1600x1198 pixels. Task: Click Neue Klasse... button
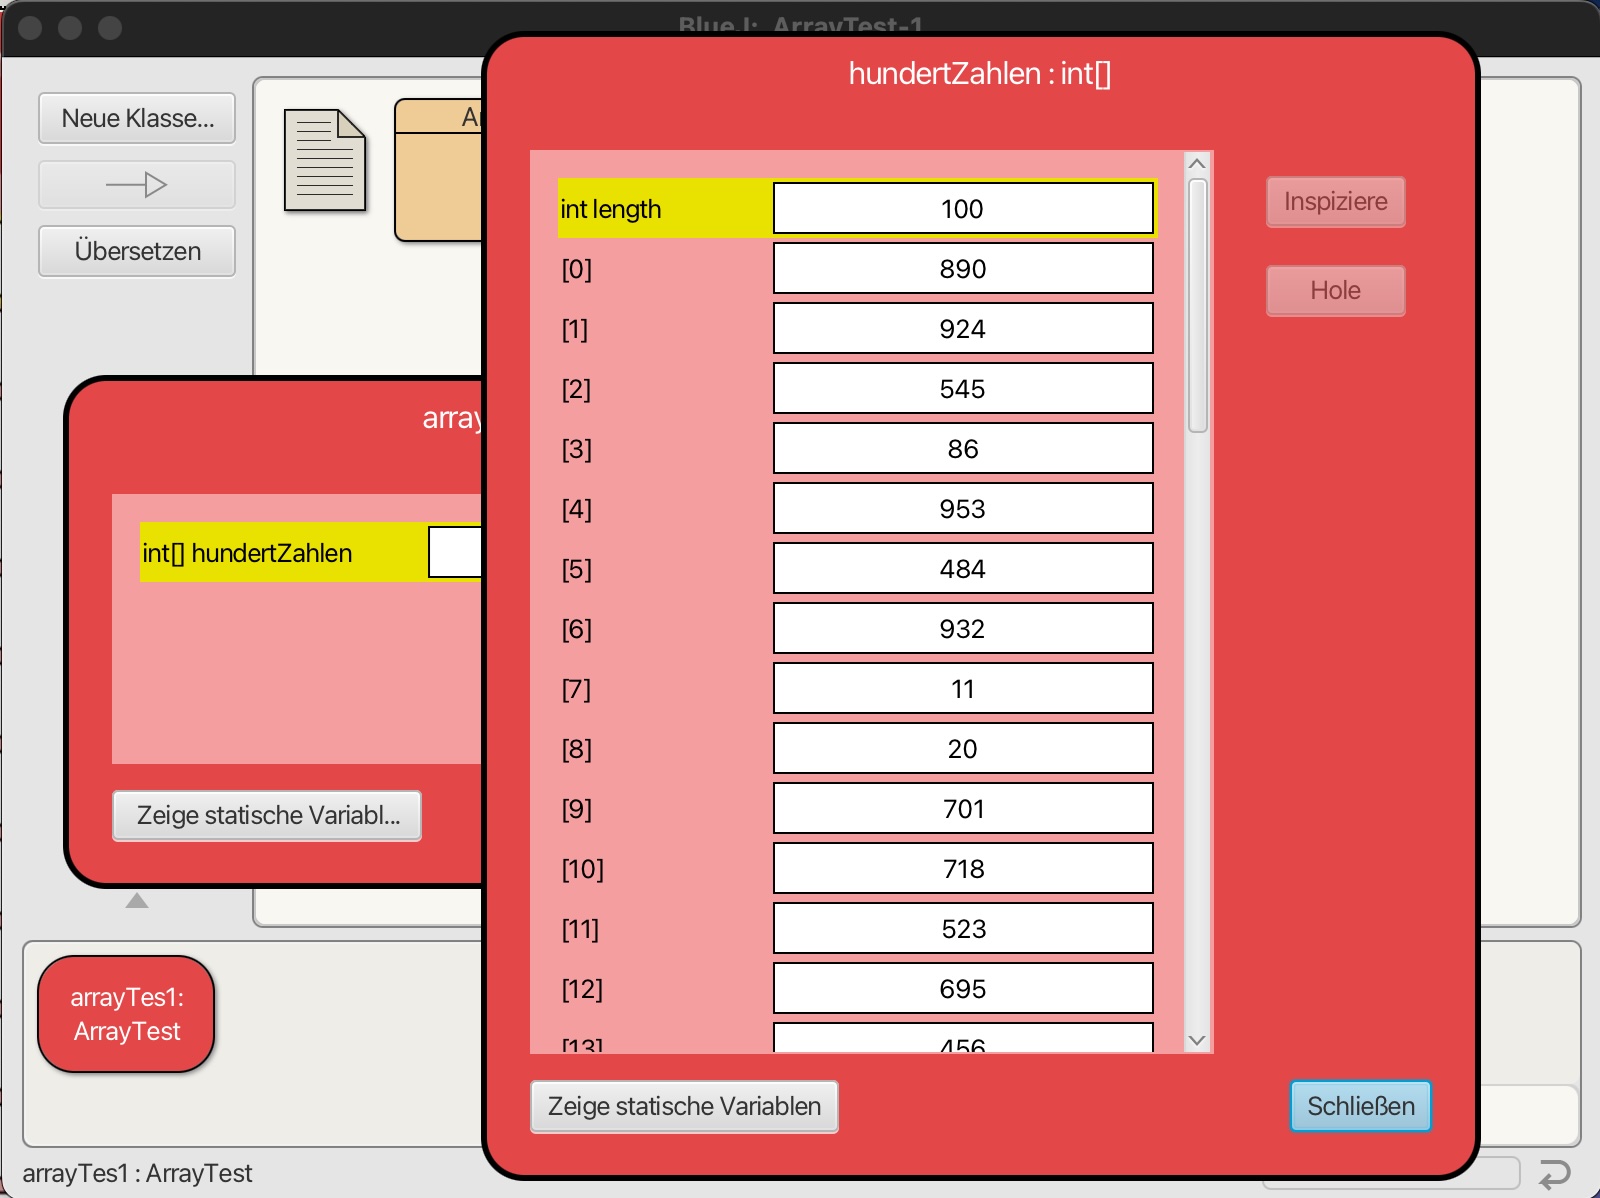[137, 119]
